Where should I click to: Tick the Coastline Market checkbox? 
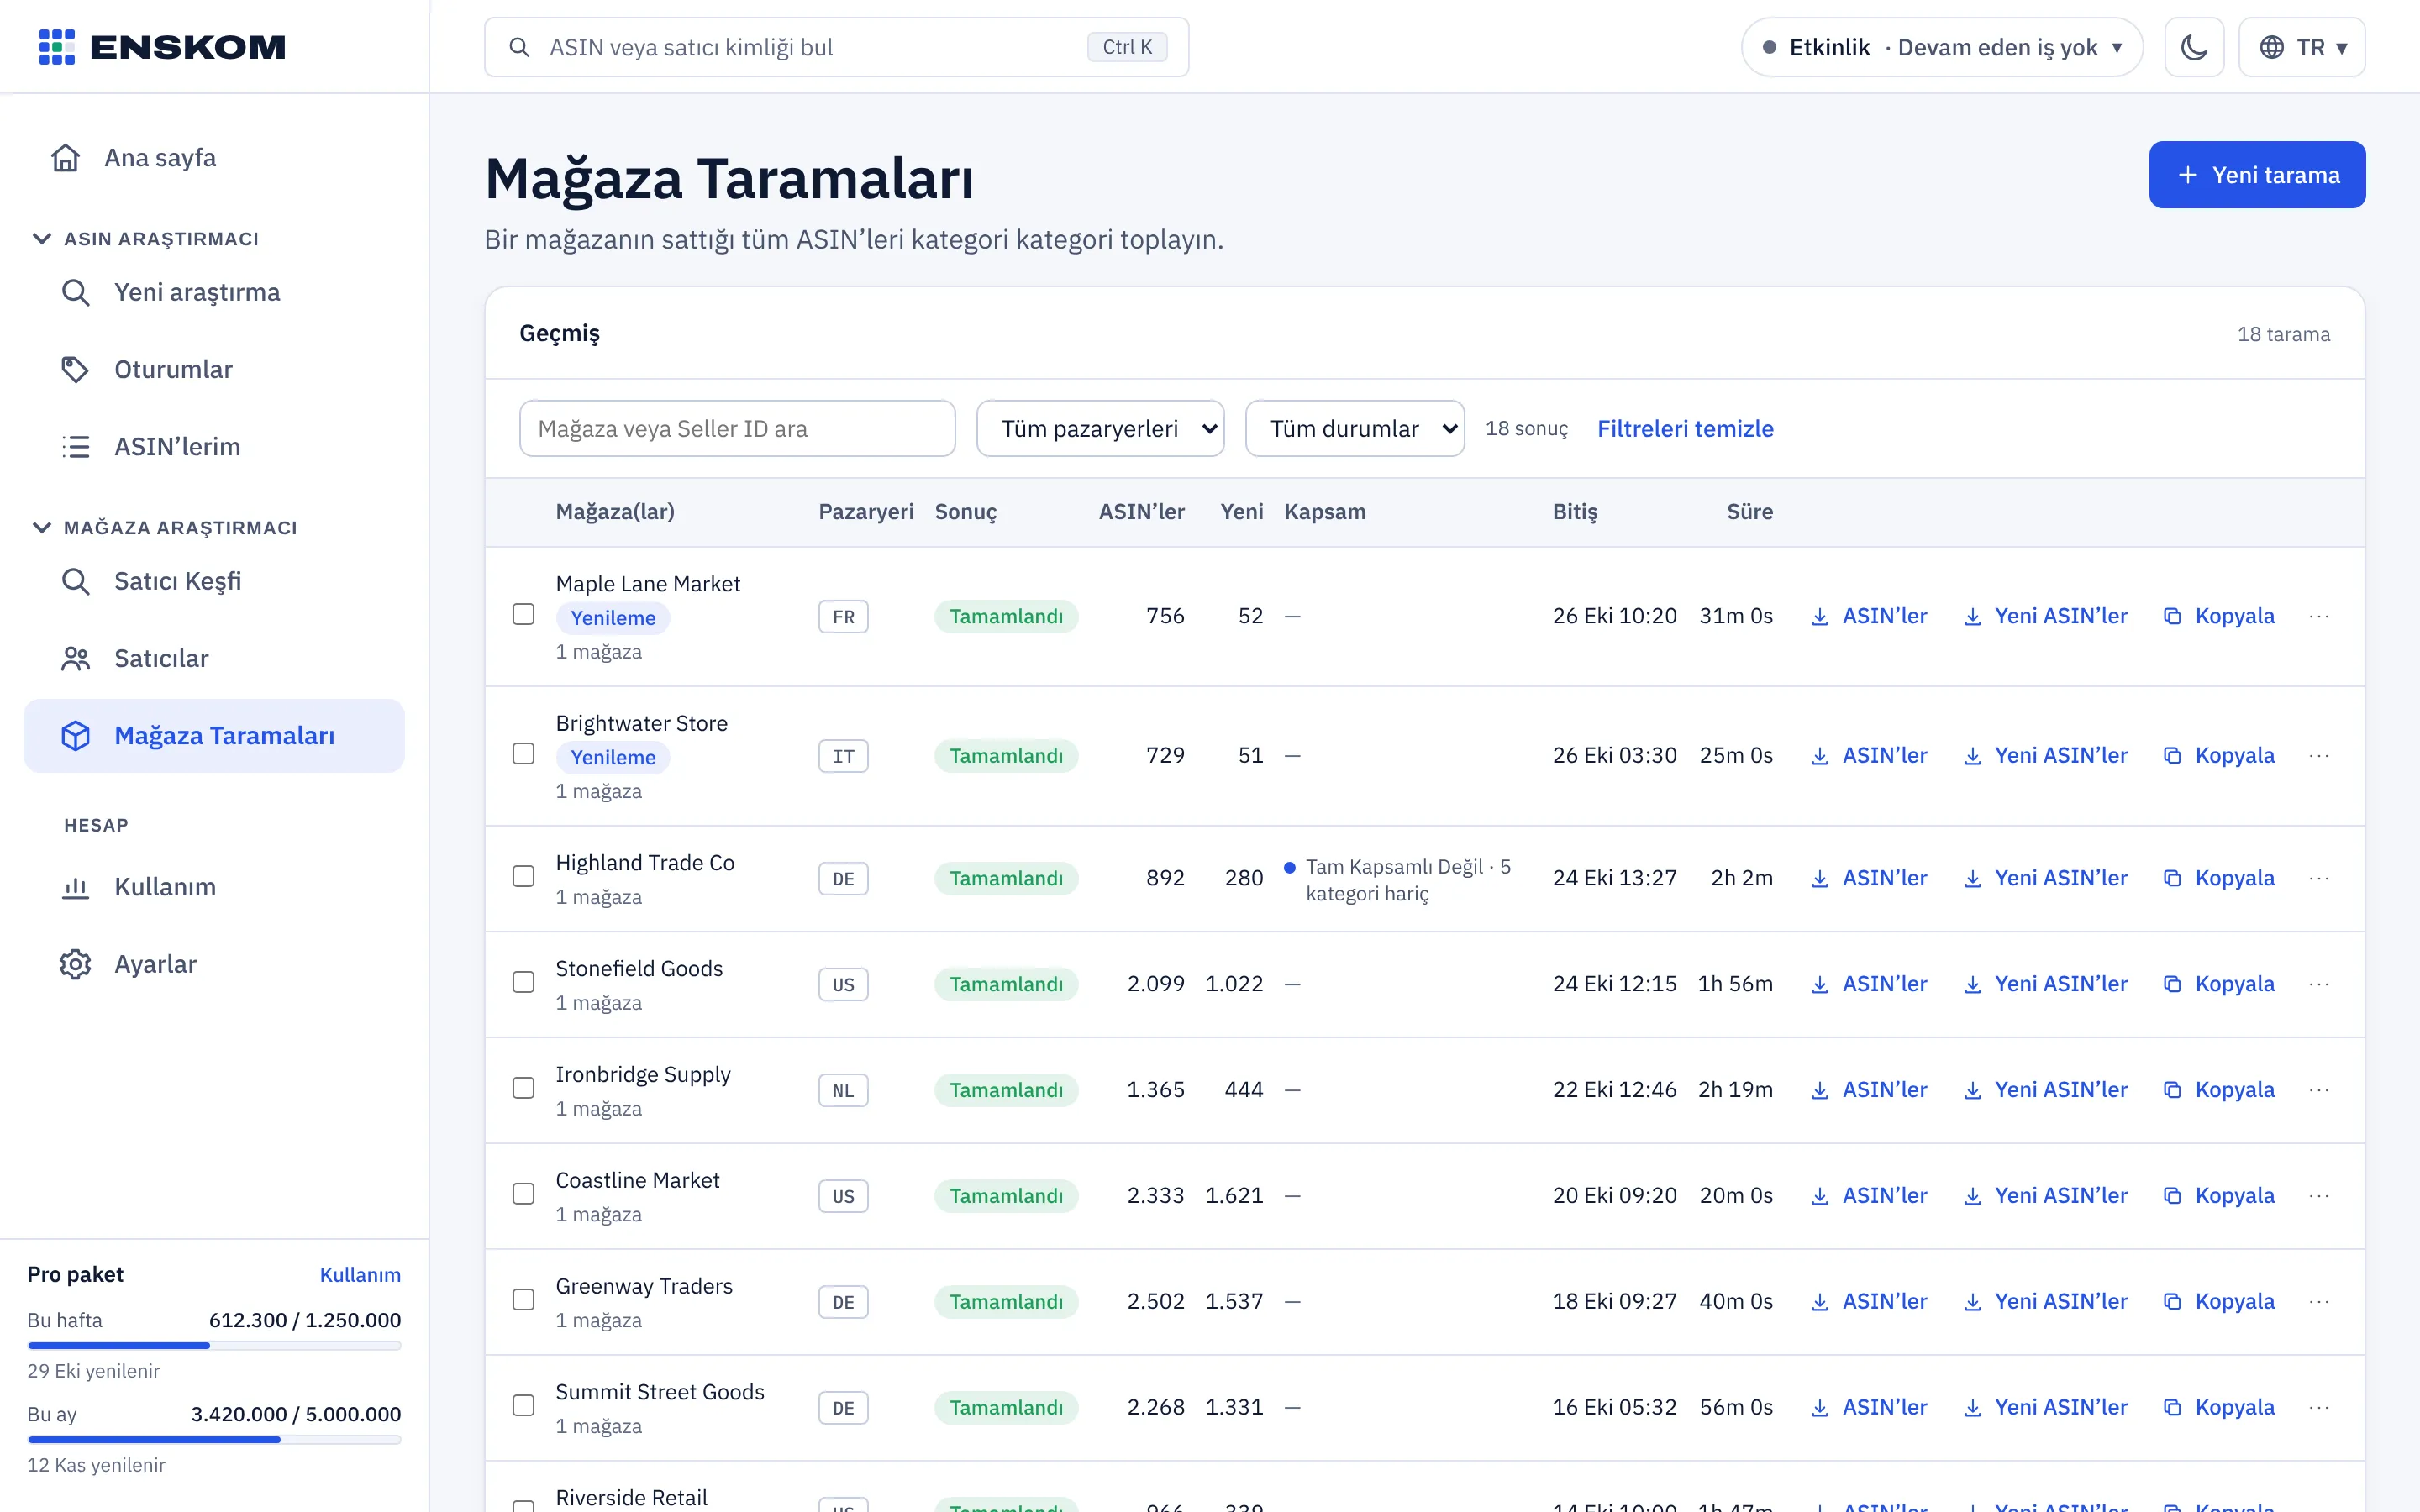[x=523, y=1194]
